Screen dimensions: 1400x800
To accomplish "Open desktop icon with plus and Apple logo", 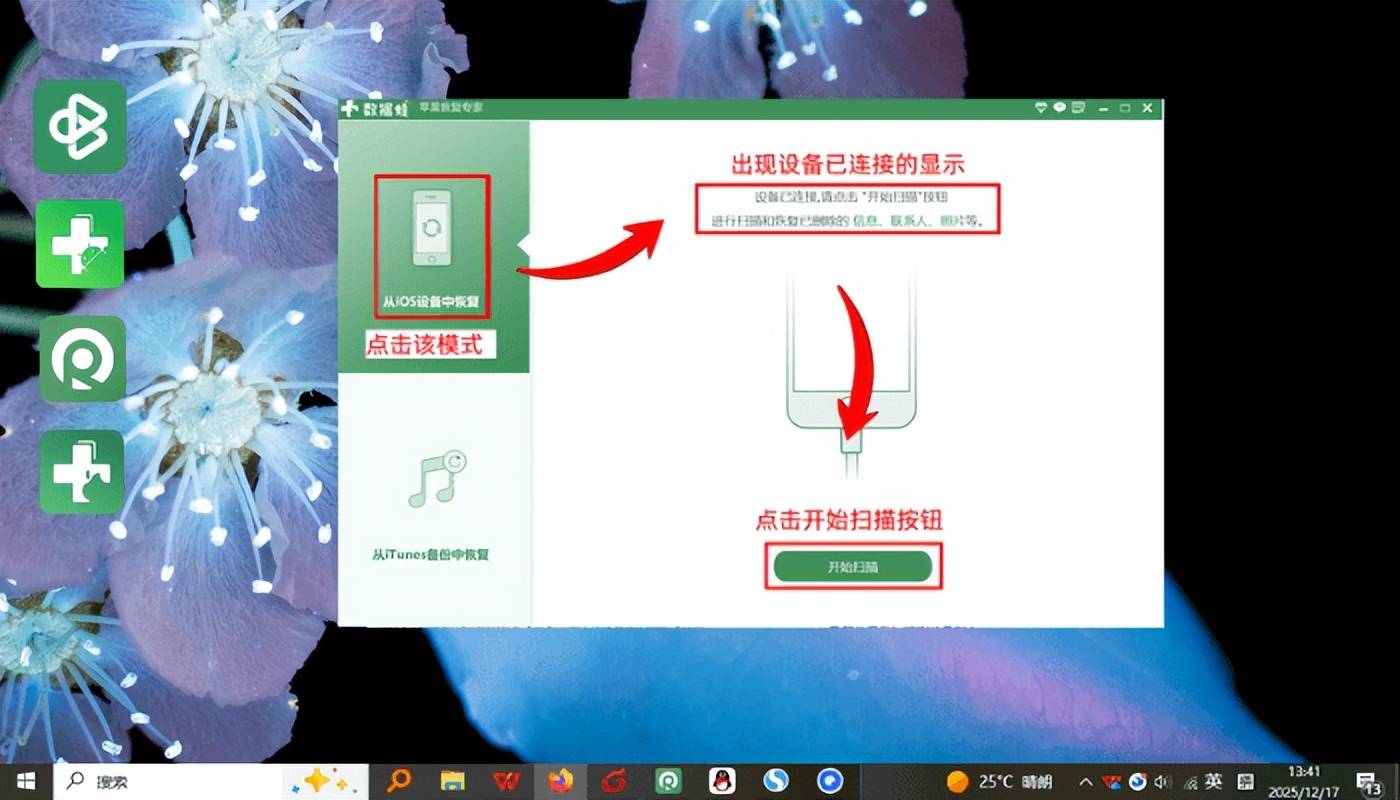I will pos(81,471).
